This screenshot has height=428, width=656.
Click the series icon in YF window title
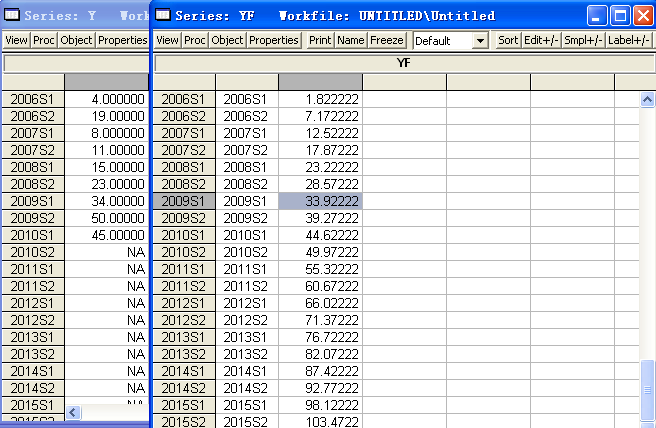click(163, 15)
